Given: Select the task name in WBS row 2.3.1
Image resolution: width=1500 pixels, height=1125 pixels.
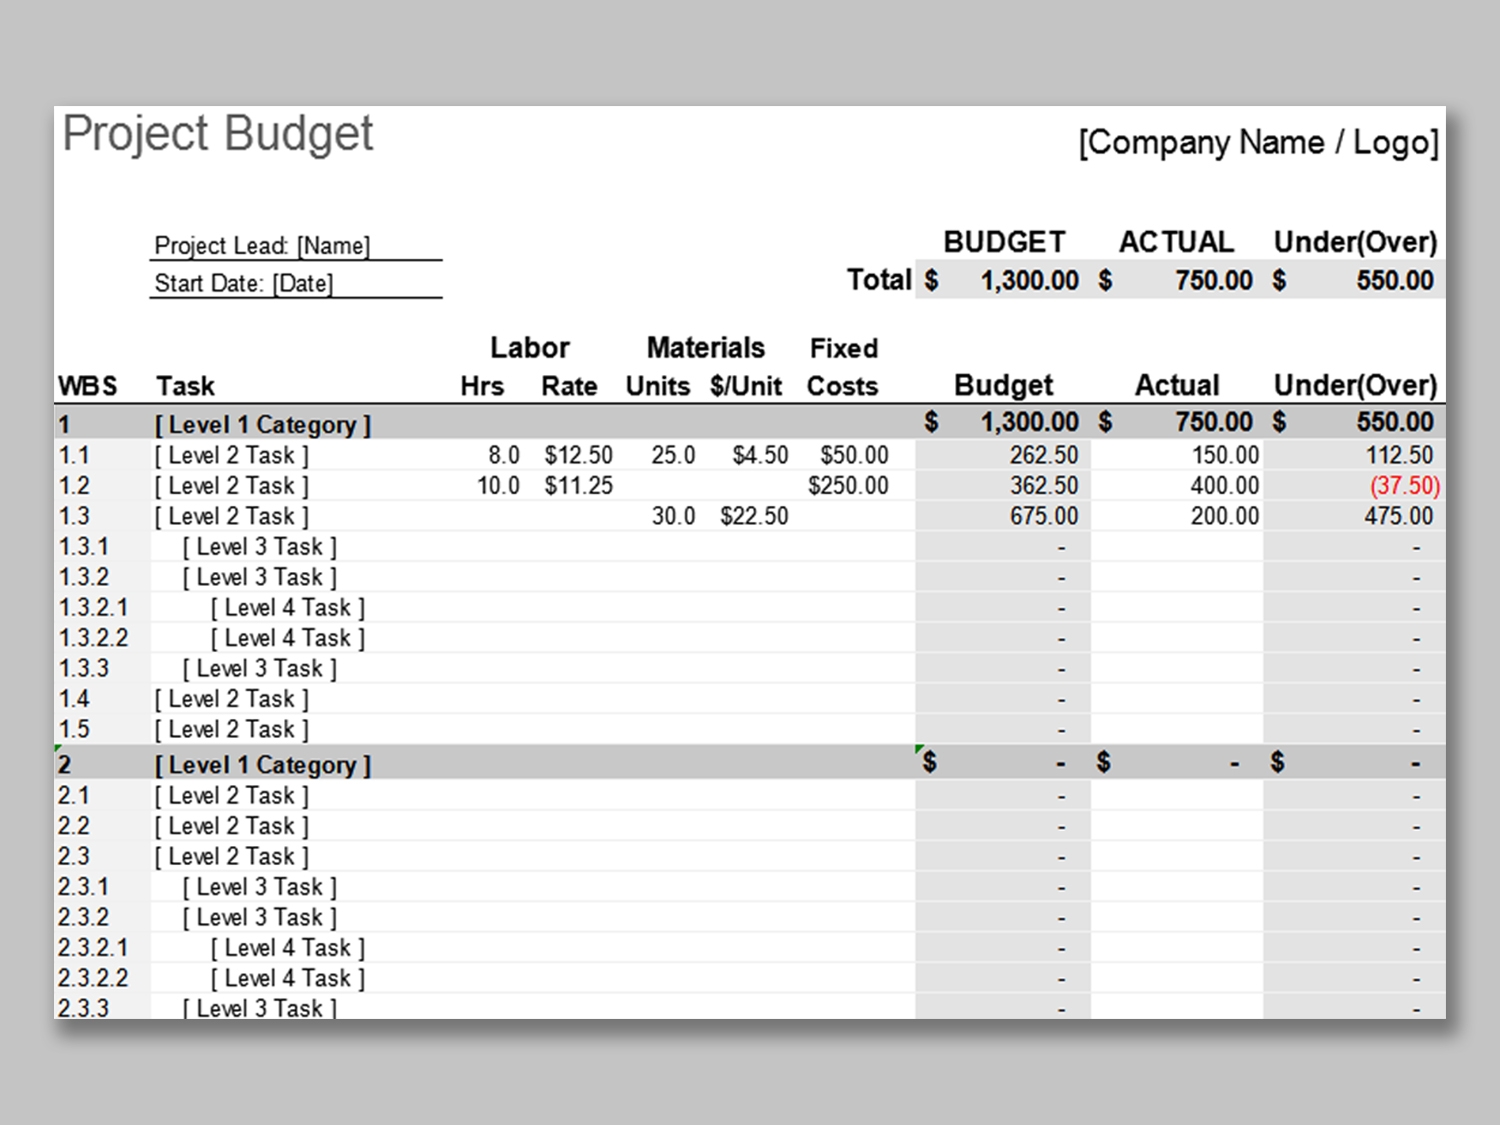Looking at the screenshot, I should pyautogui.click(x=259, y=887).
